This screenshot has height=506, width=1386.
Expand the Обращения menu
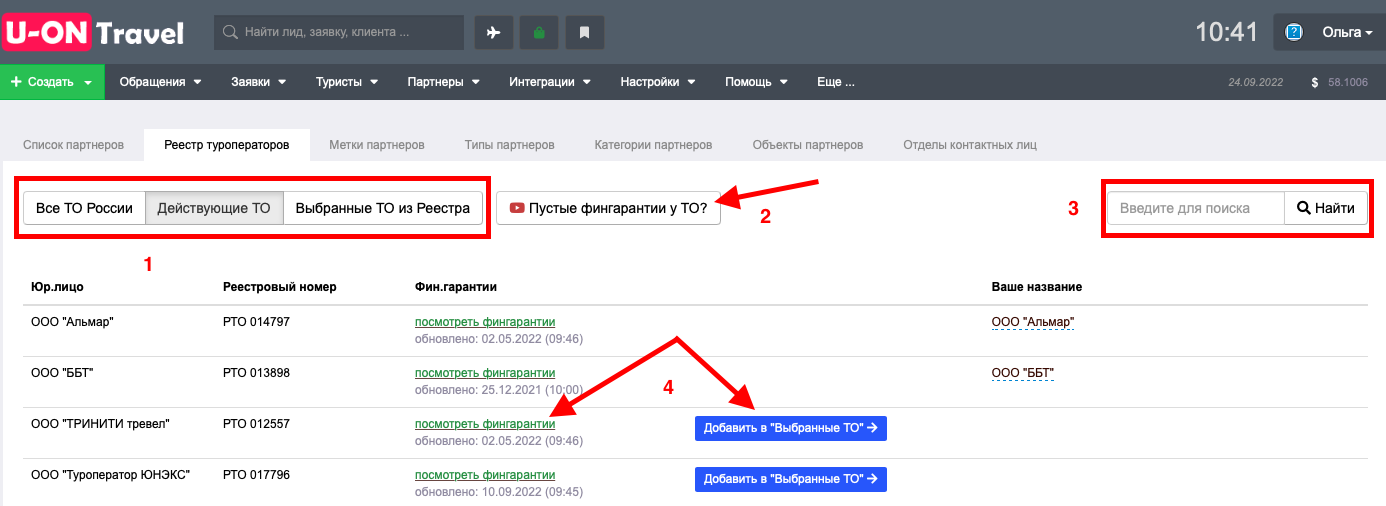160,82
